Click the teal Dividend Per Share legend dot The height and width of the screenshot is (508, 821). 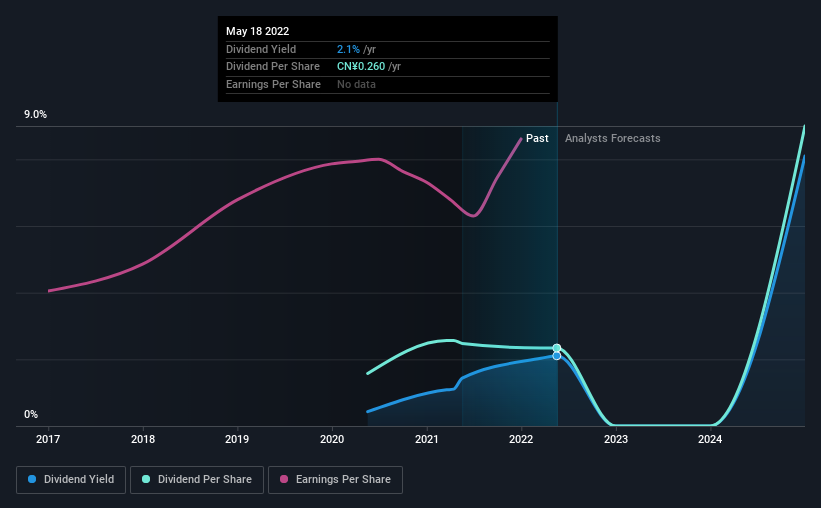click(146, 479)
